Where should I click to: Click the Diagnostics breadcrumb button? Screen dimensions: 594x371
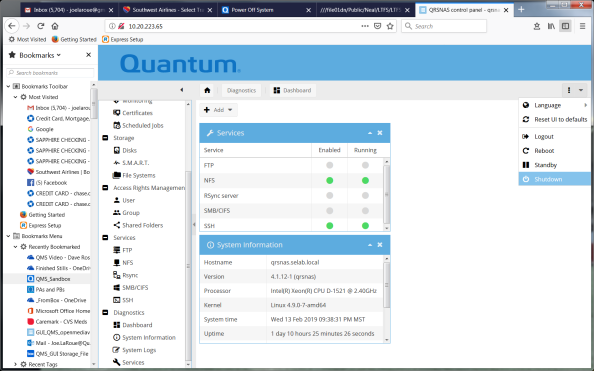tap(241, 90)
